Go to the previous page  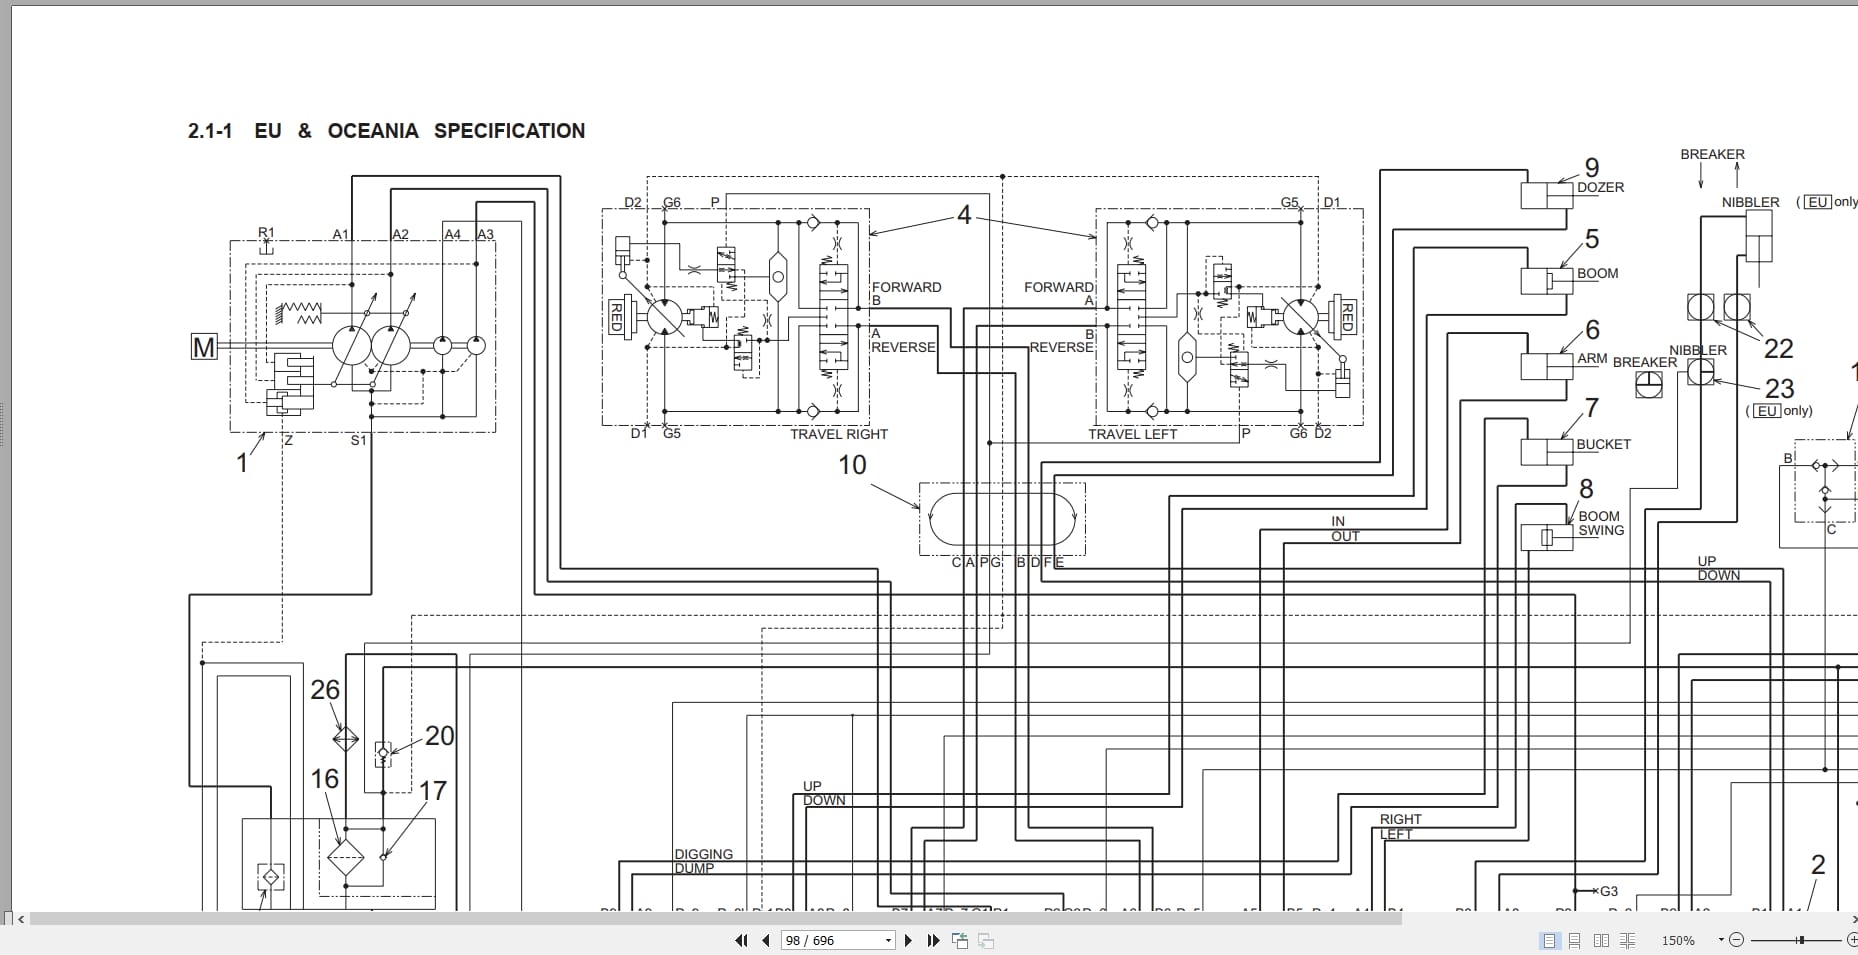[x=766, y=940]
